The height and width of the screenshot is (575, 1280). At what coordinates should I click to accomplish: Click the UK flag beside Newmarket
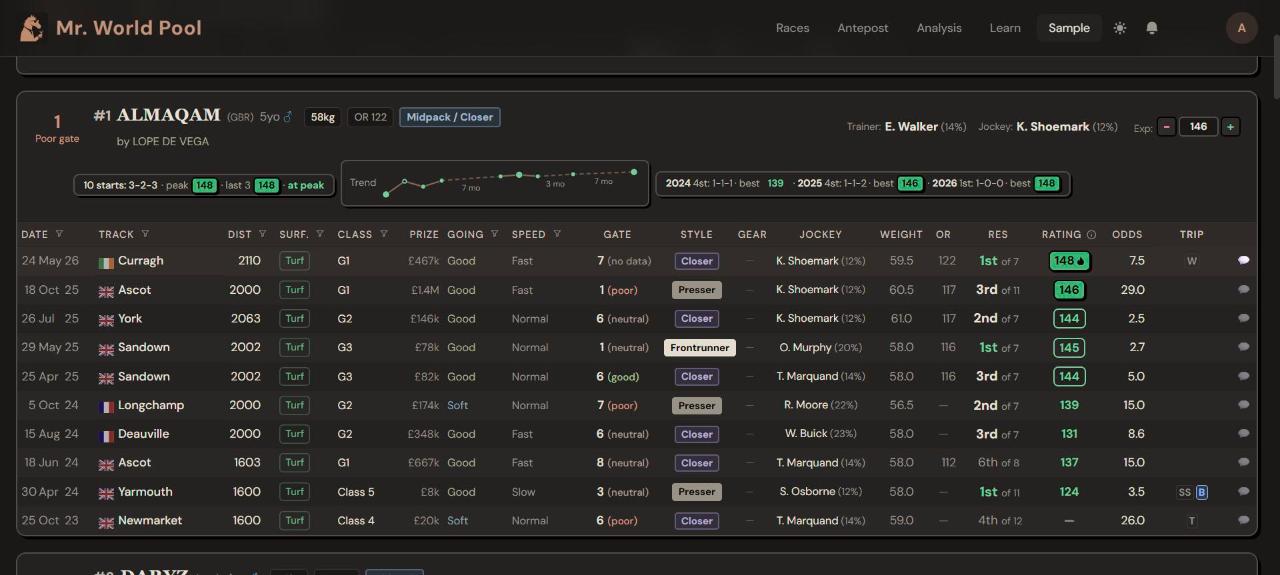(x=106, y=522)
